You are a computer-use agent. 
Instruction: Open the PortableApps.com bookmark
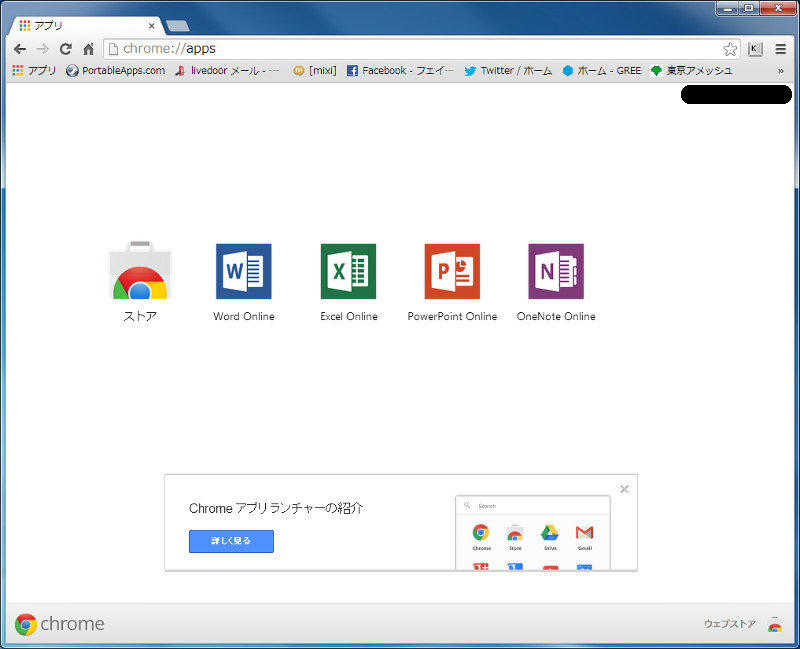tap(116, 70)
